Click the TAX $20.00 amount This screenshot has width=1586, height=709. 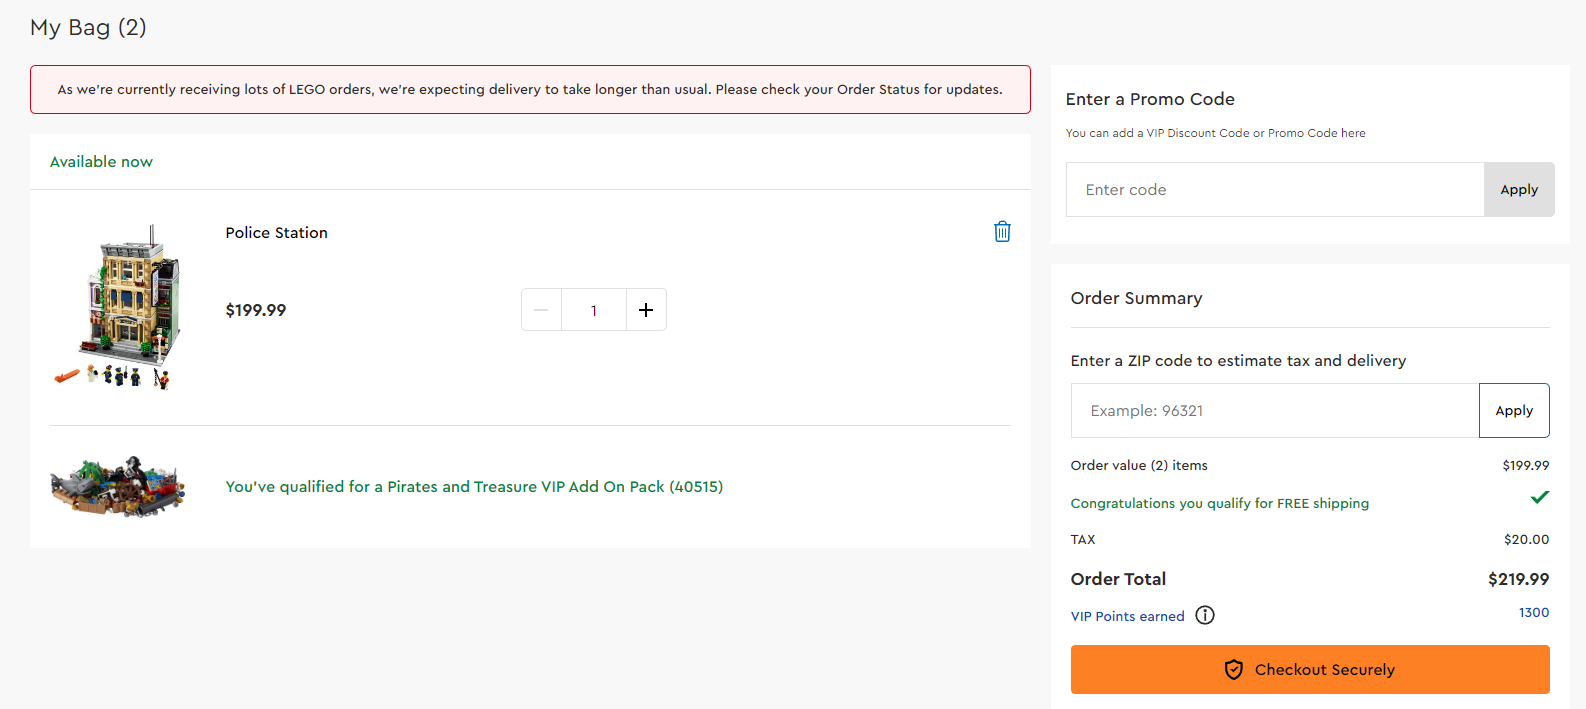1526,539
